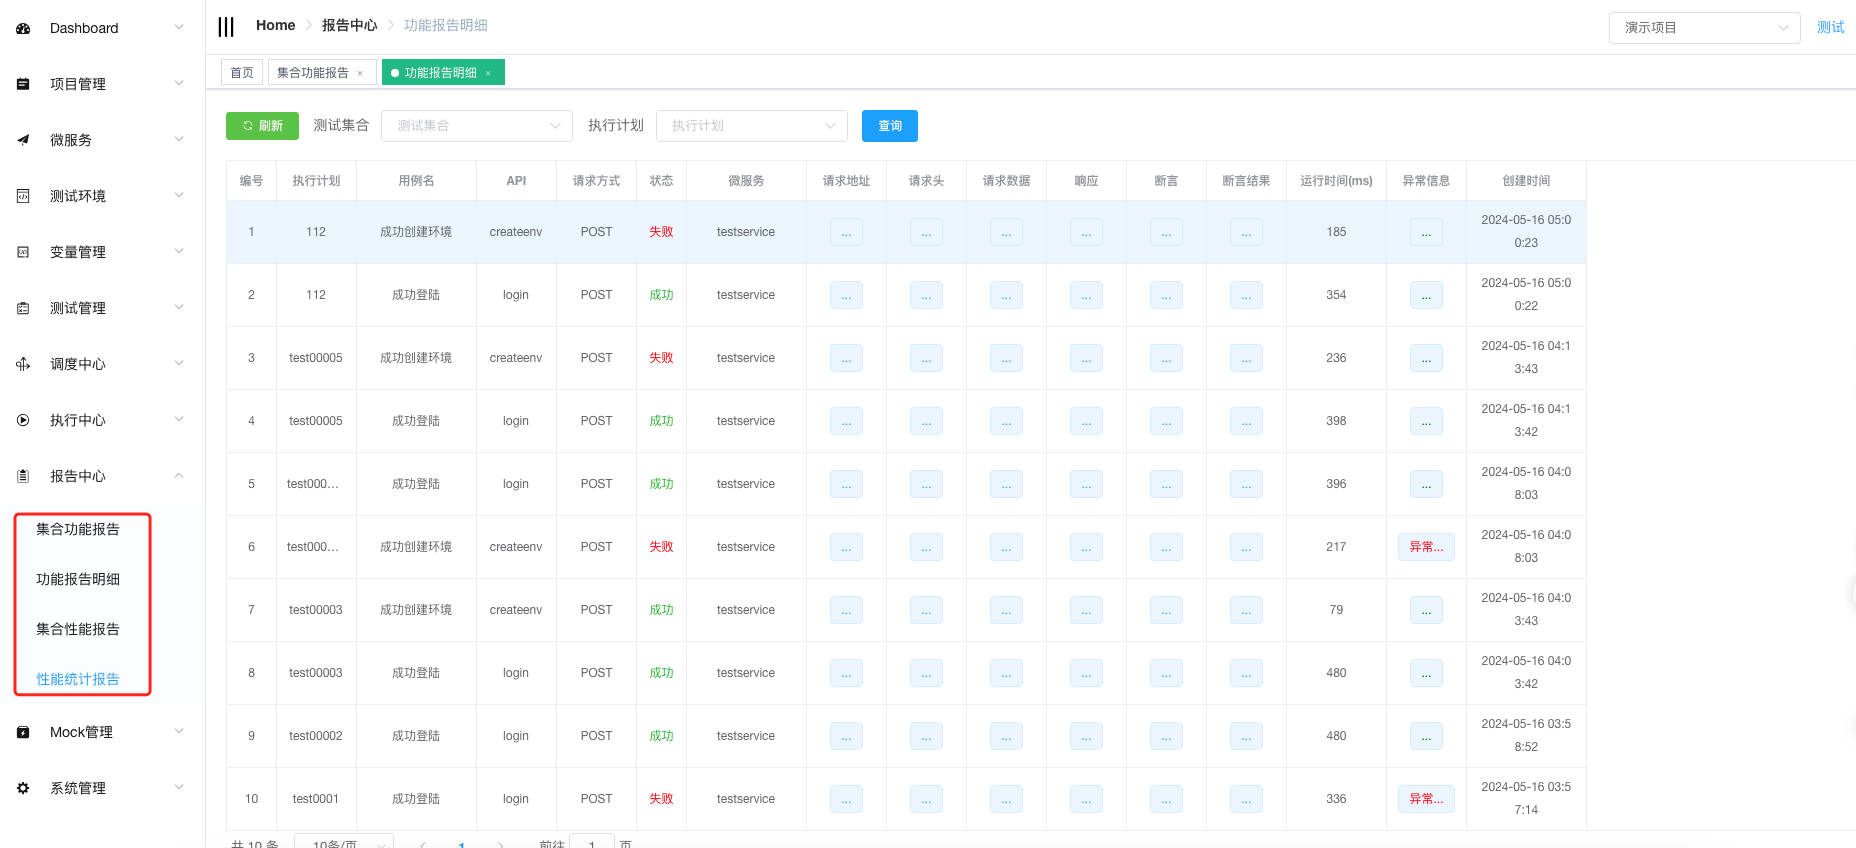Click the 测试管理 sidebar icon
Image resolution: width=1856 pixels, height=848 pixels.
coord(23,308)
